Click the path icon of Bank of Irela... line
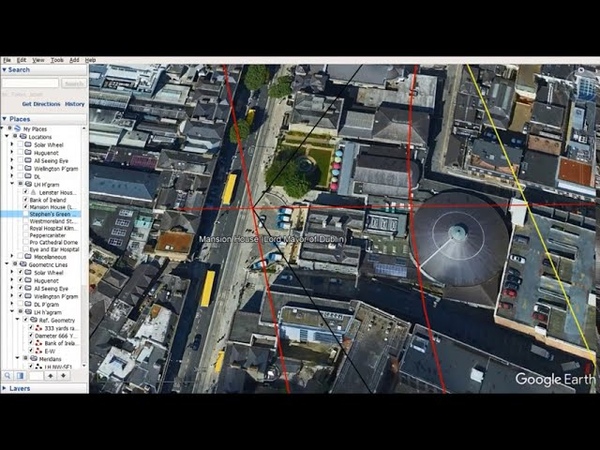 38,343
